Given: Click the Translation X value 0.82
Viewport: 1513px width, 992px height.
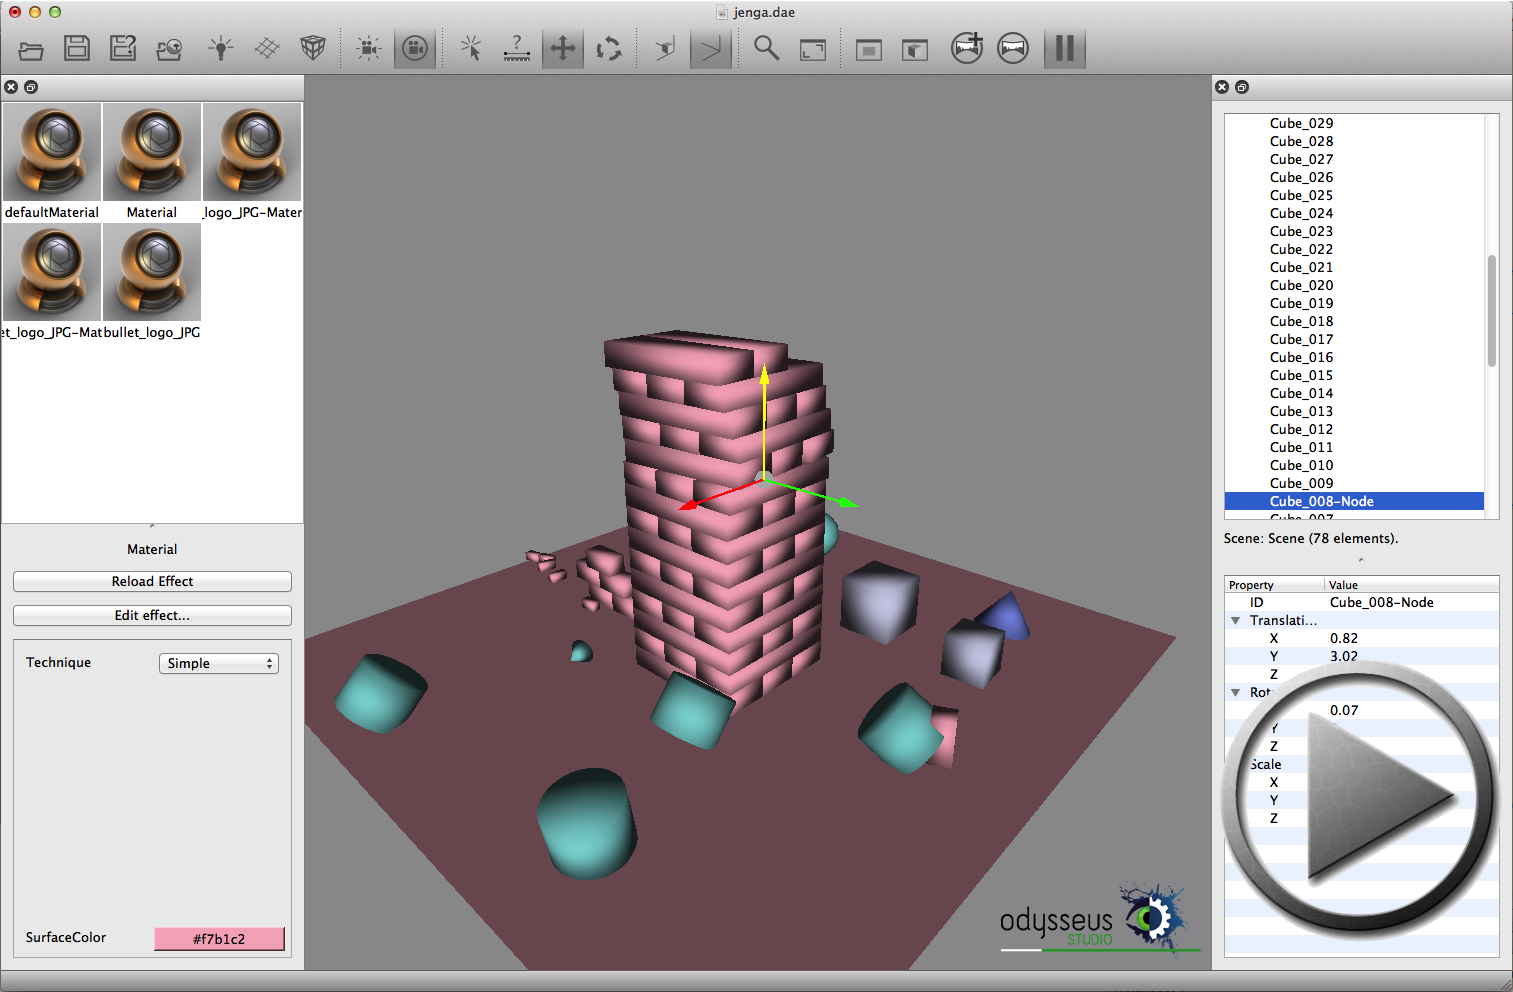Looking at the screenshot, I should pos(1344,639).
